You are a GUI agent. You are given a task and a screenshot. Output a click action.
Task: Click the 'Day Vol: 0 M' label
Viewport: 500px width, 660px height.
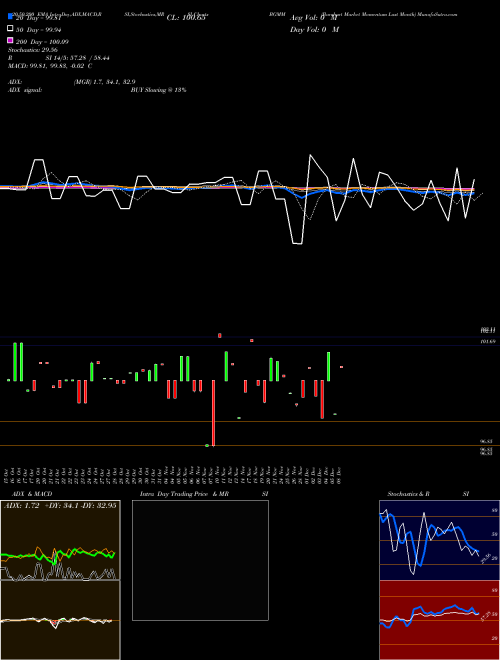[314, 30]
